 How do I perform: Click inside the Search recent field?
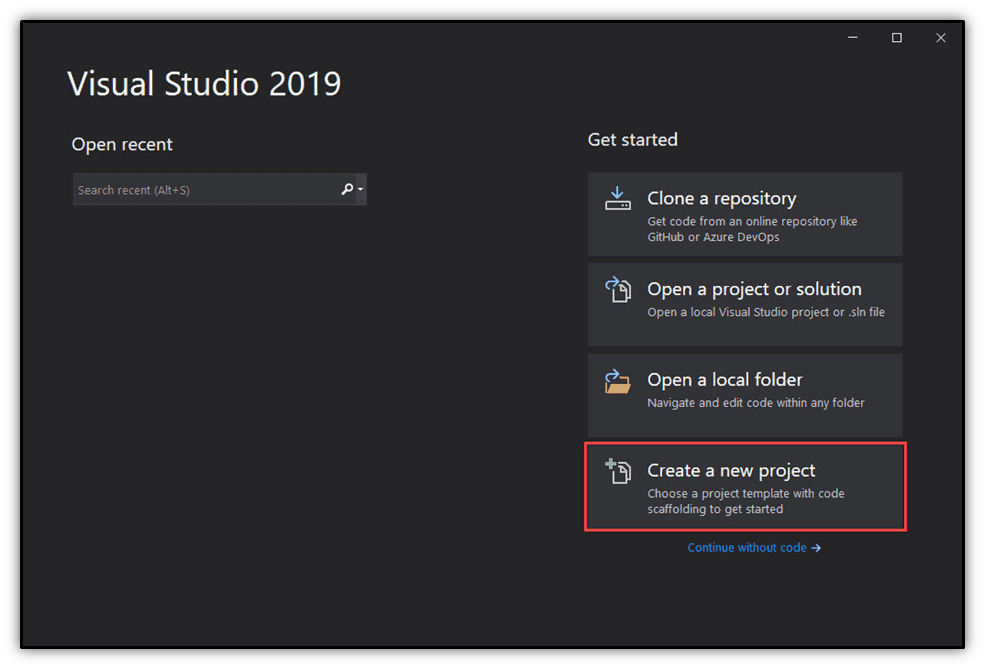pyautogui.click(x=200, y=189)
